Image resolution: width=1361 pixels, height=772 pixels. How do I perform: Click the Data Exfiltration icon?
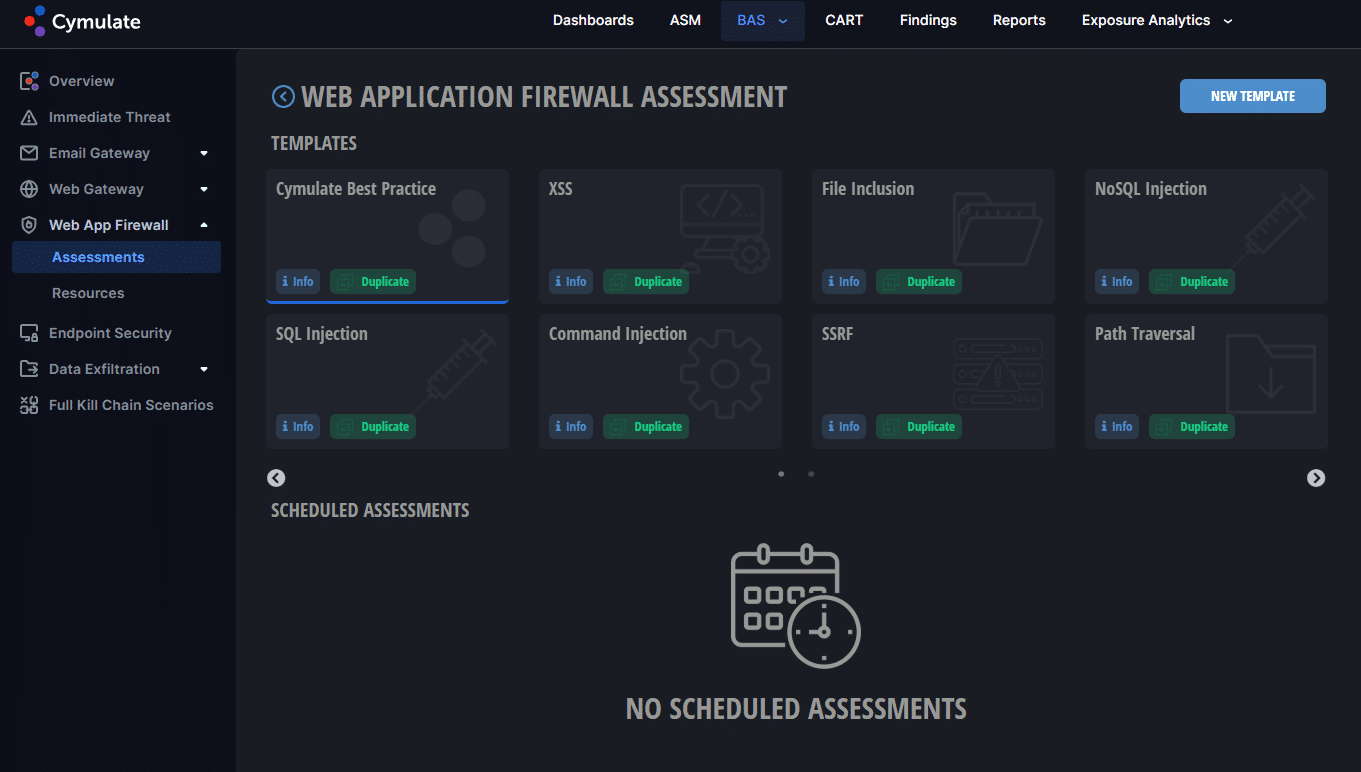pos(29,369)
